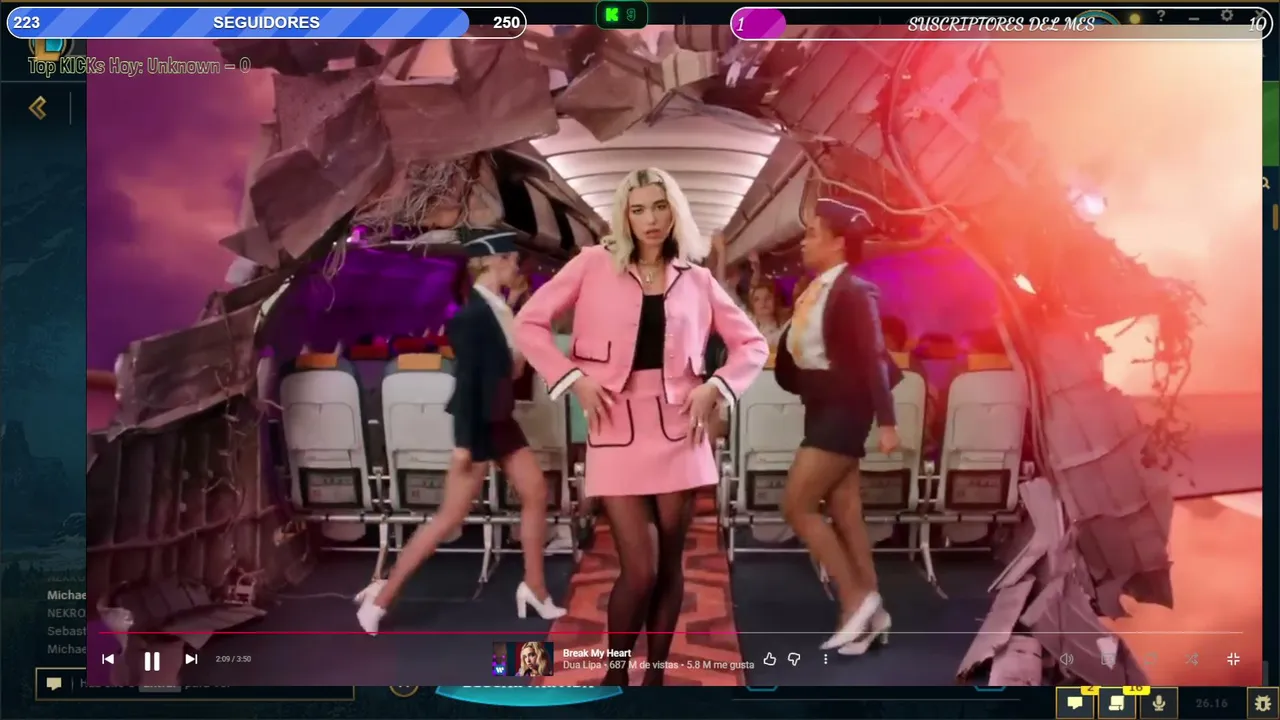The height and width of the screenshot is (720, 1280).
Task: Select Sebast in the player list
Action: pos(66,631)
